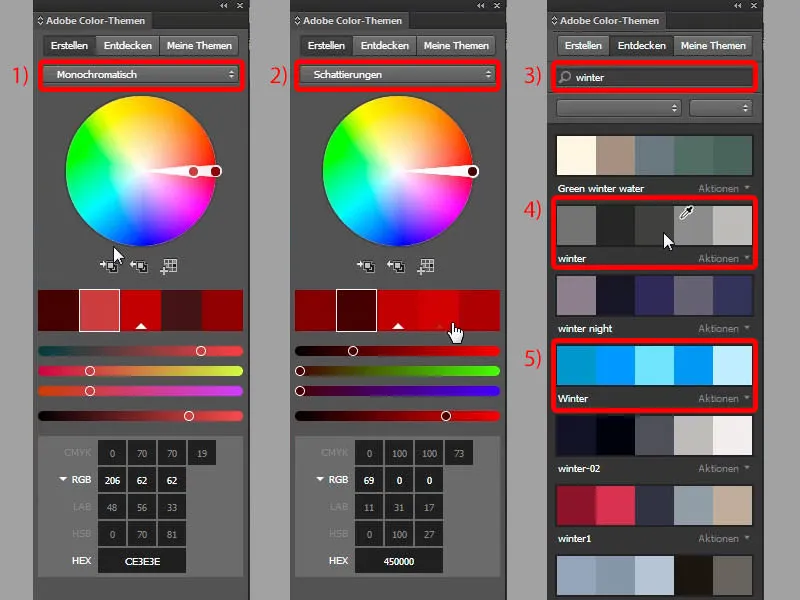This screenshot has width=800, height=600.
Task: Select the winter1 theme swatches
Action: (654, 505)
